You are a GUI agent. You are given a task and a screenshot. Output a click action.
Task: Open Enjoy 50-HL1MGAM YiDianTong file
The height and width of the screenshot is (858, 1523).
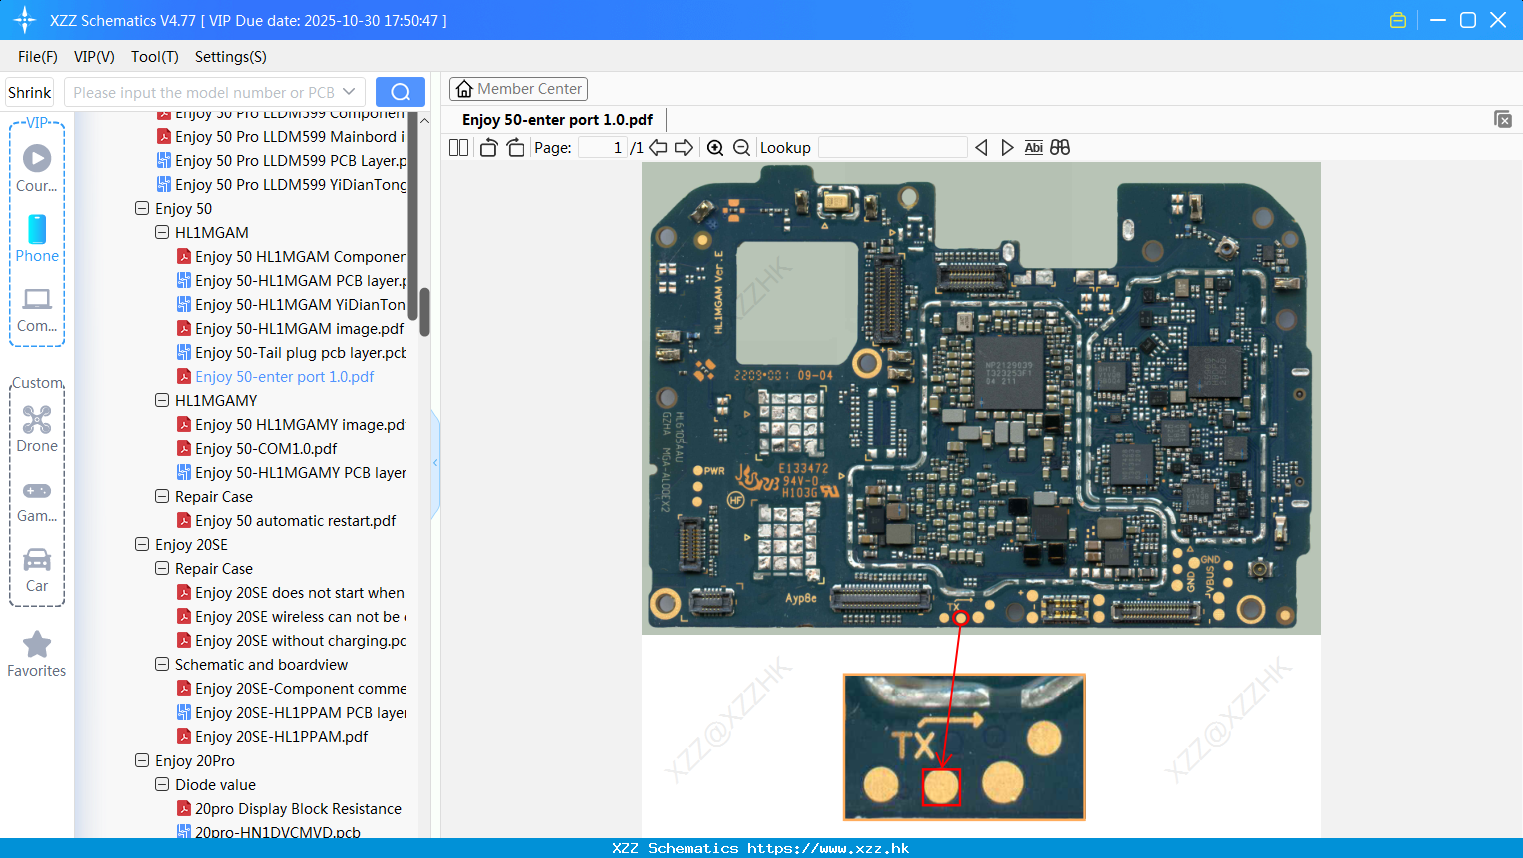(291, 304)
